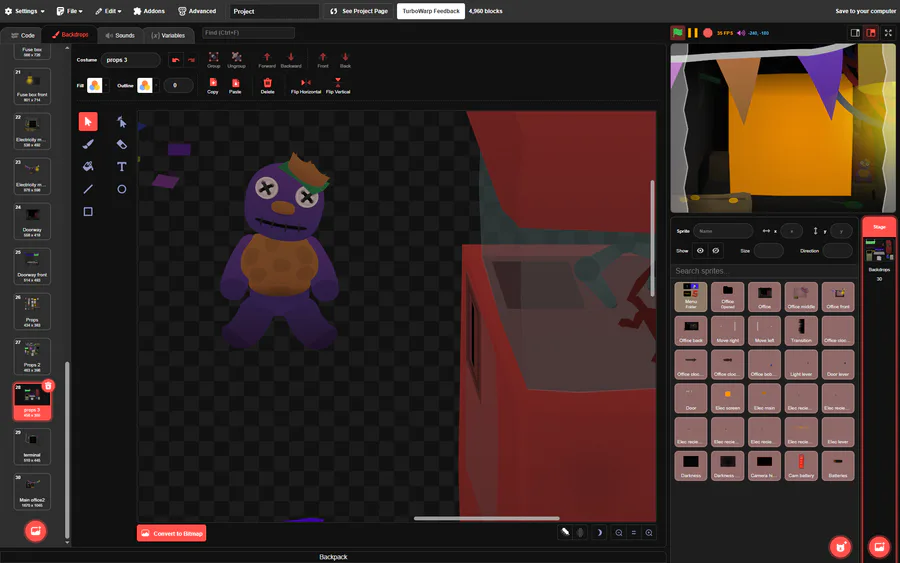Image resolution: width=900 pixels, height=563 pixels.
Task: Switch to the Sounds tab
Action: click(x=120, y=35)
